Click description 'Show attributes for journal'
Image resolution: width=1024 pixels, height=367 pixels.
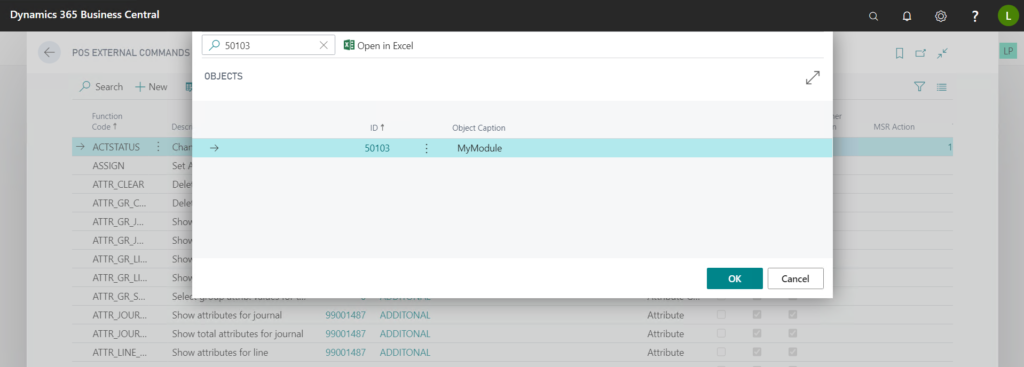tap(227, 315)
